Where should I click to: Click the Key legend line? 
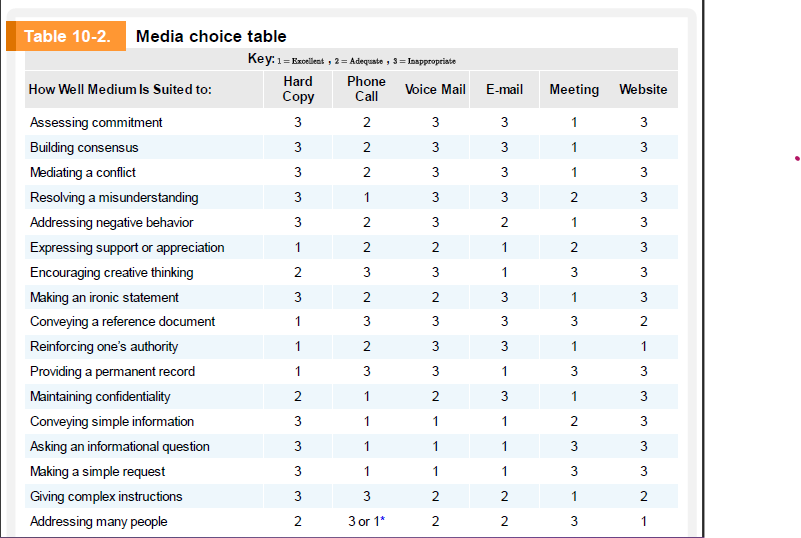coord(351,59)
